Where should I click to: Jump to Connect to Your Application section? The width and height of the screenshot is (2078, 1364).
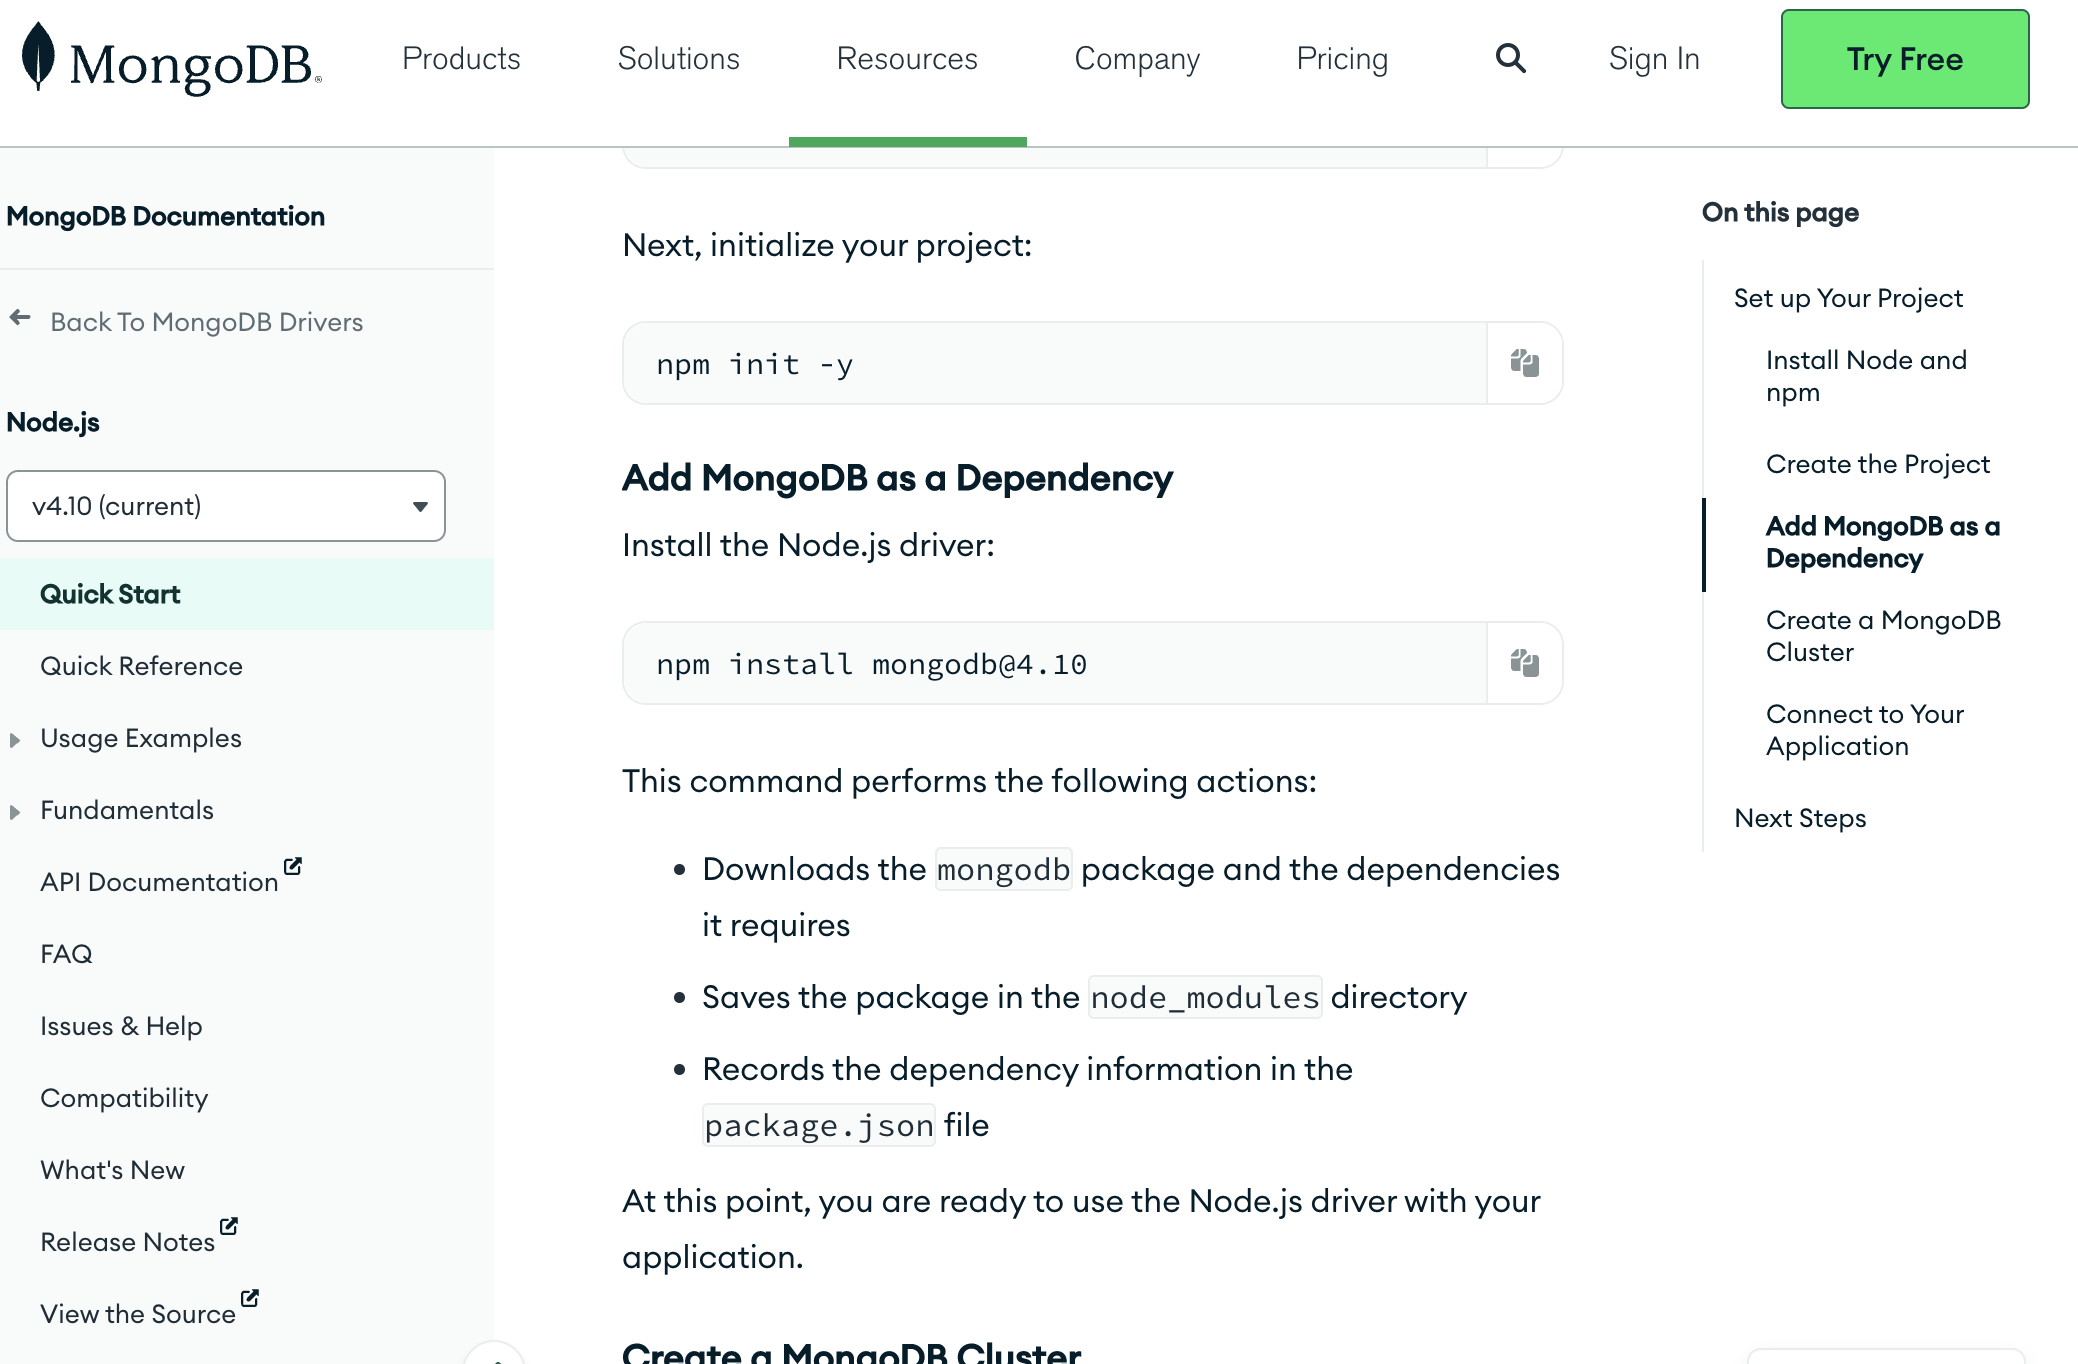tap(1865, 730)
